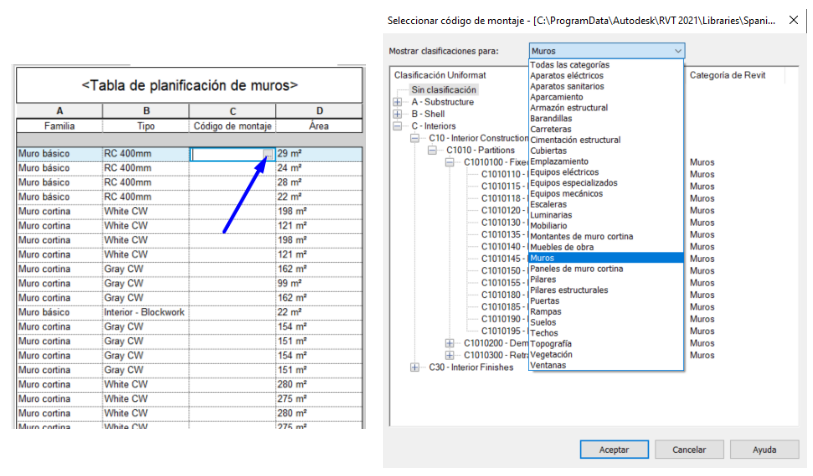
Task: Close the Seleccionar código de montaje dialog
Action: tap(793, 20)
